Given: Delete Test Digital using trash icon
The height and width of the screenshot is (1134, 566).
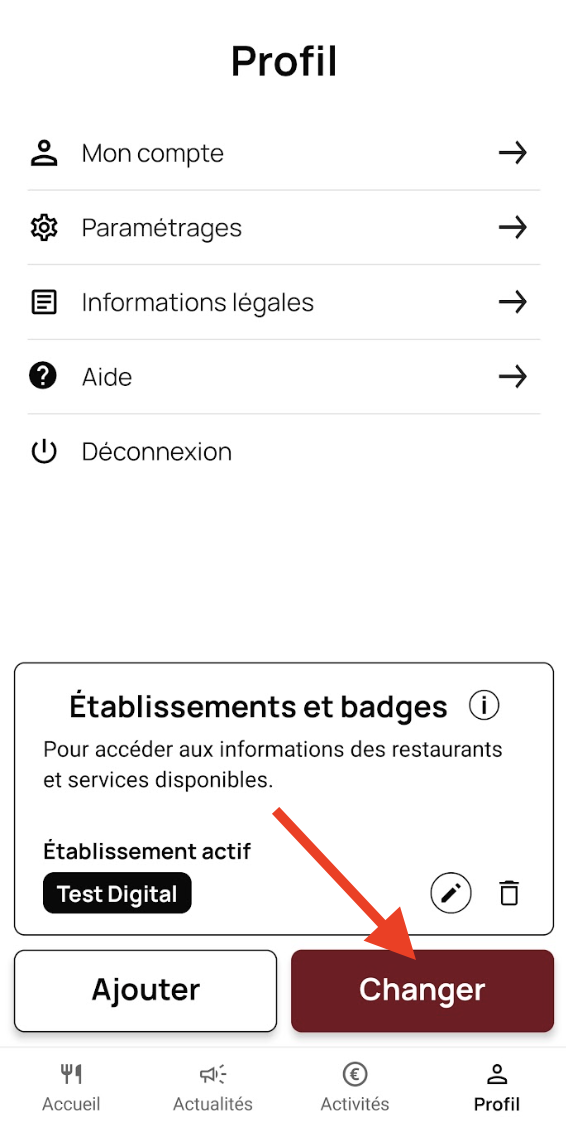Looking at the screenshot, I should click(x=510, y=893).
